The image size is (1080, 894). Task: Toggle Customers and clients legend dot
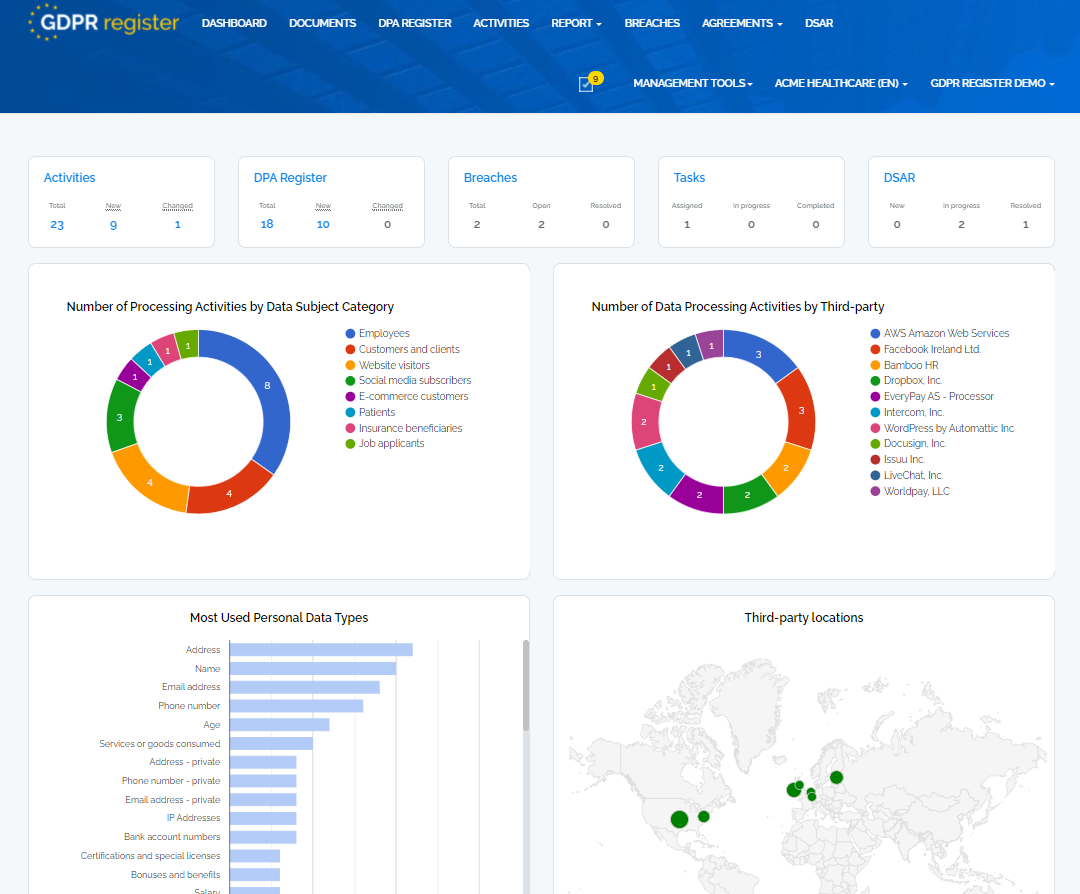[x=351, y=349]
